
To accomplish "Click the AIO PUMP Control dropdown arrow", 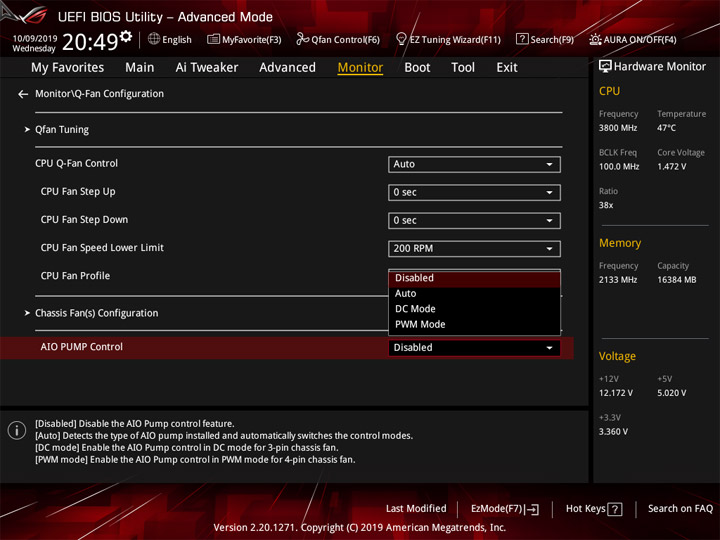I will (549, 348).
